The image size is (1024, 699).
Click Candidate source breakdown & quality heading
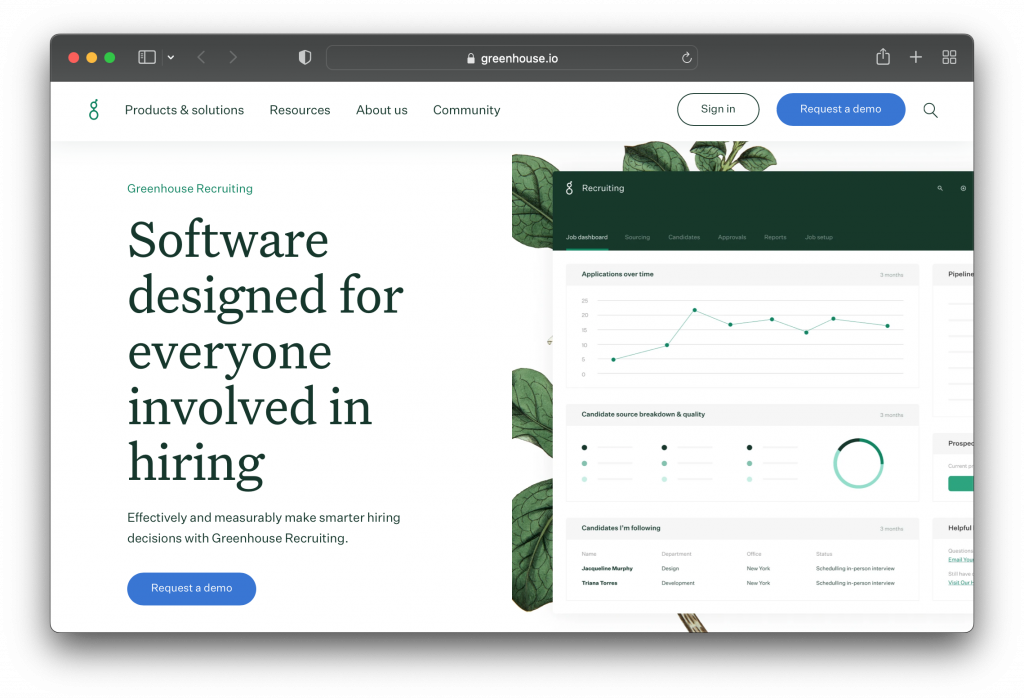click(643, 414)
